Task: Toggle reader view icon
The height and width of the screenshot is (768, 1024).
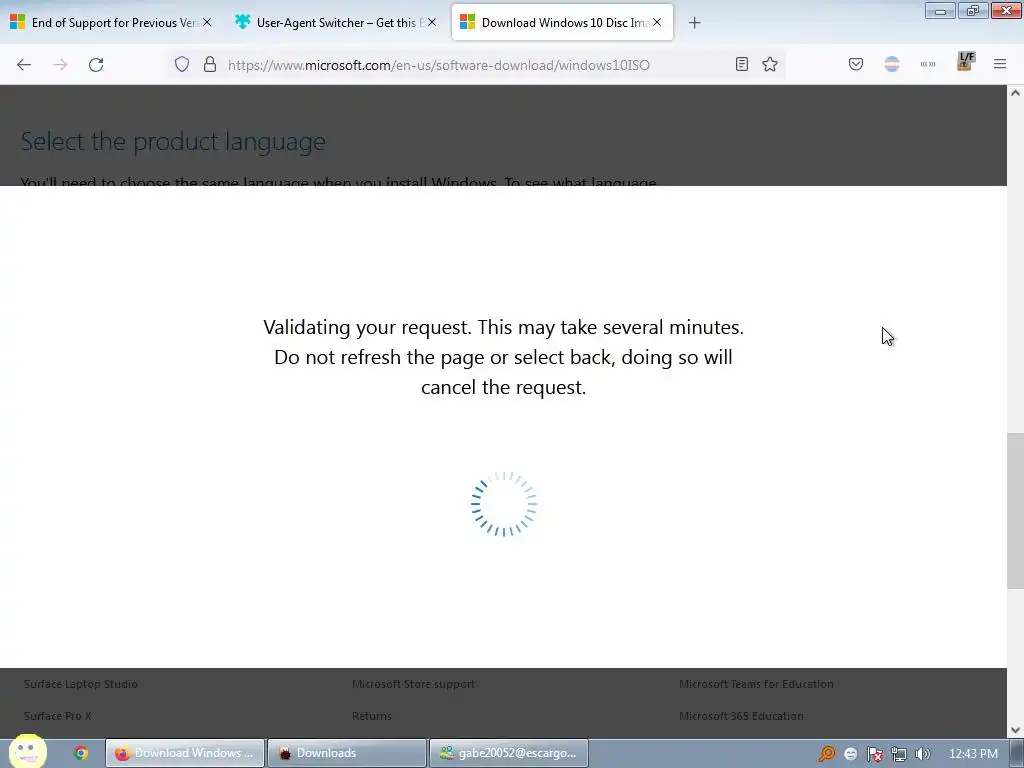Action: 742,64
